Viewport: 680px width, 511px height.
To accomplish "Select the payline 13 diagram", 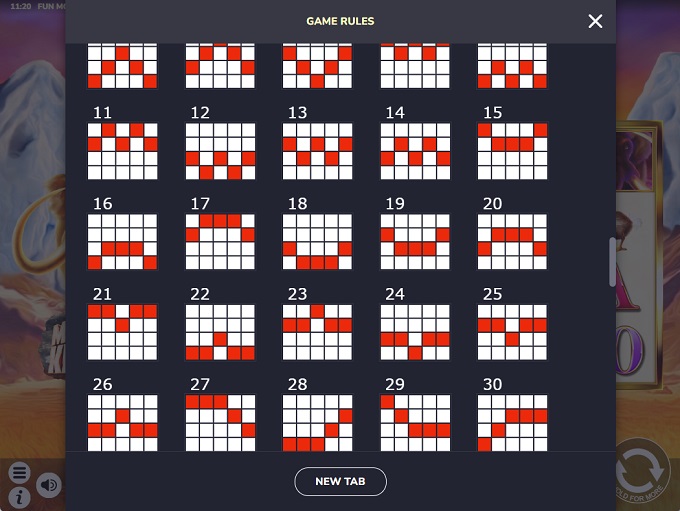I will point(317,151).
